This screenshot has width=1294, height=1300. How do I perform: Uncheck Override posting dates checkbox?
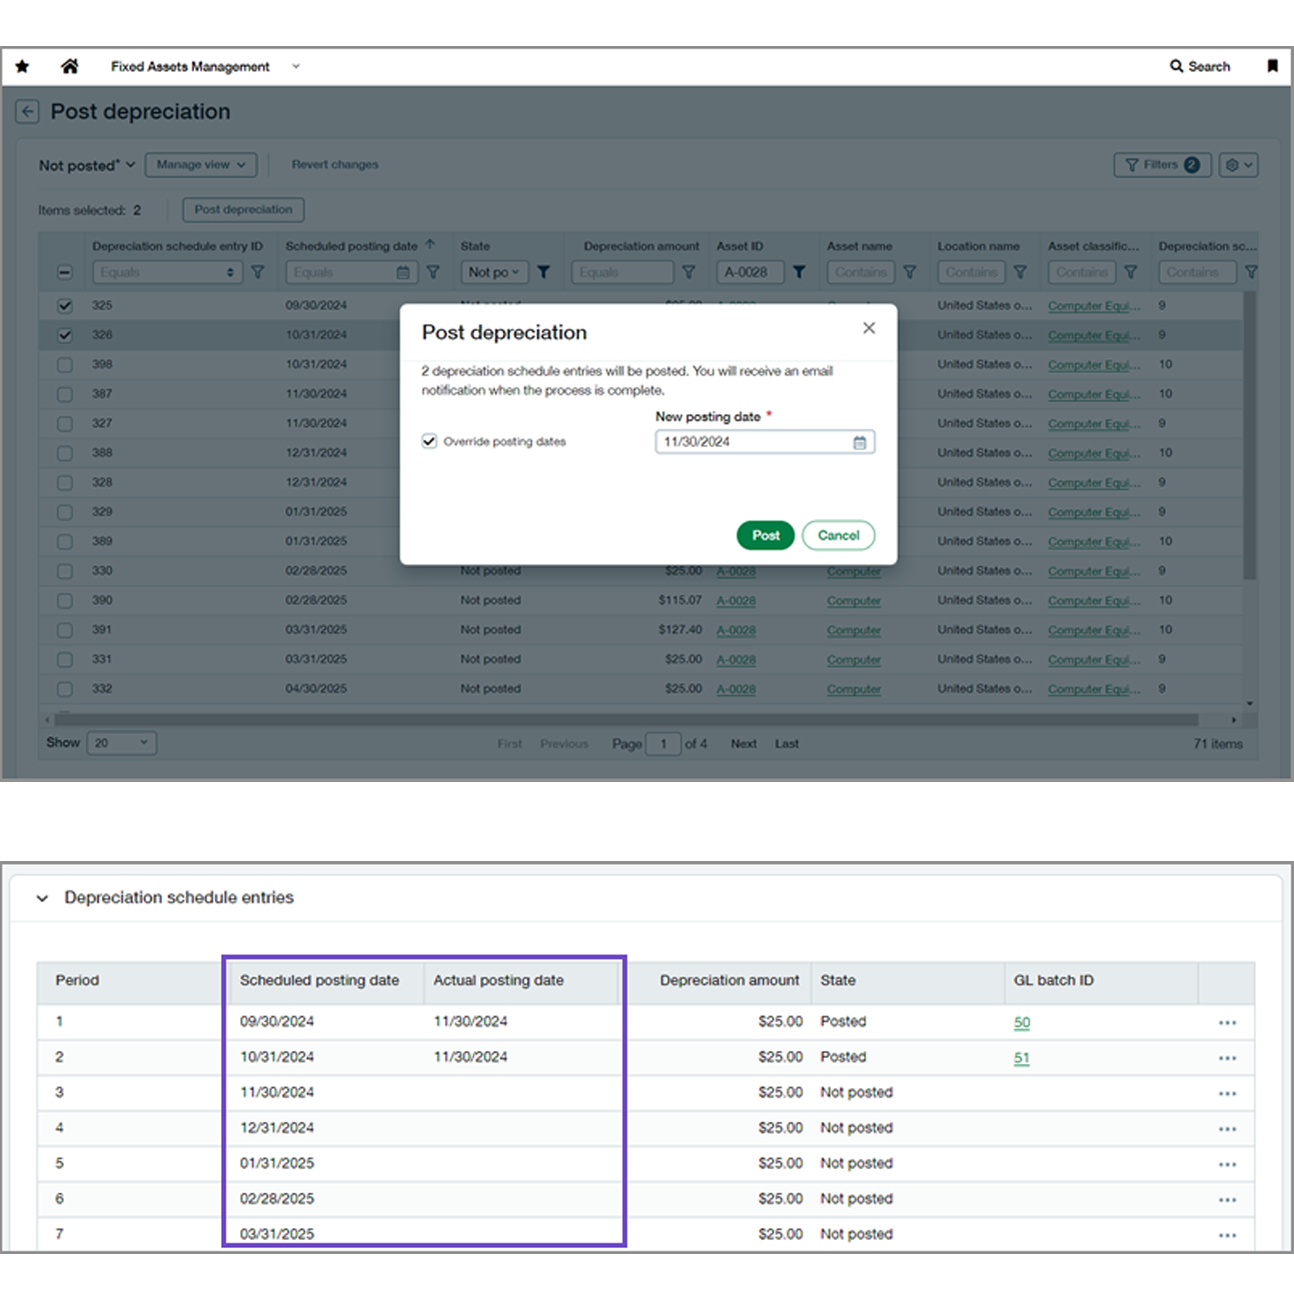coord(430,441)
